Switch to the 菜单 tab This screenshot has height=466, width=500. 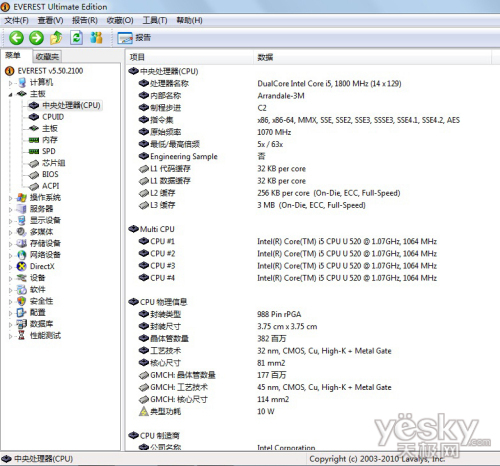[x=13, y=55]
